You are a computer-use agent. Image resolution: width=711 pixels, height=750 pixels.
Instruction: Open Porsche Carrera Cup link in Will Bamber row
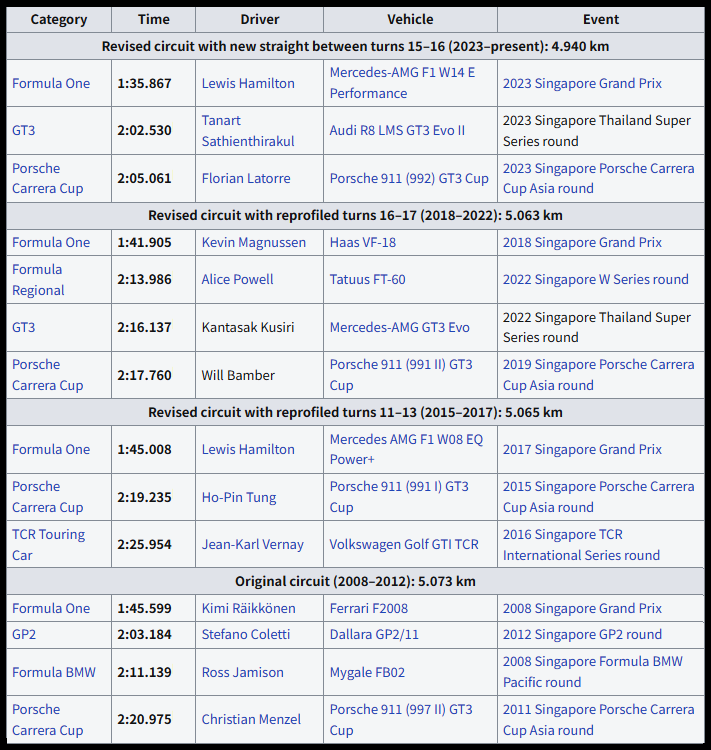pos(47,375)
